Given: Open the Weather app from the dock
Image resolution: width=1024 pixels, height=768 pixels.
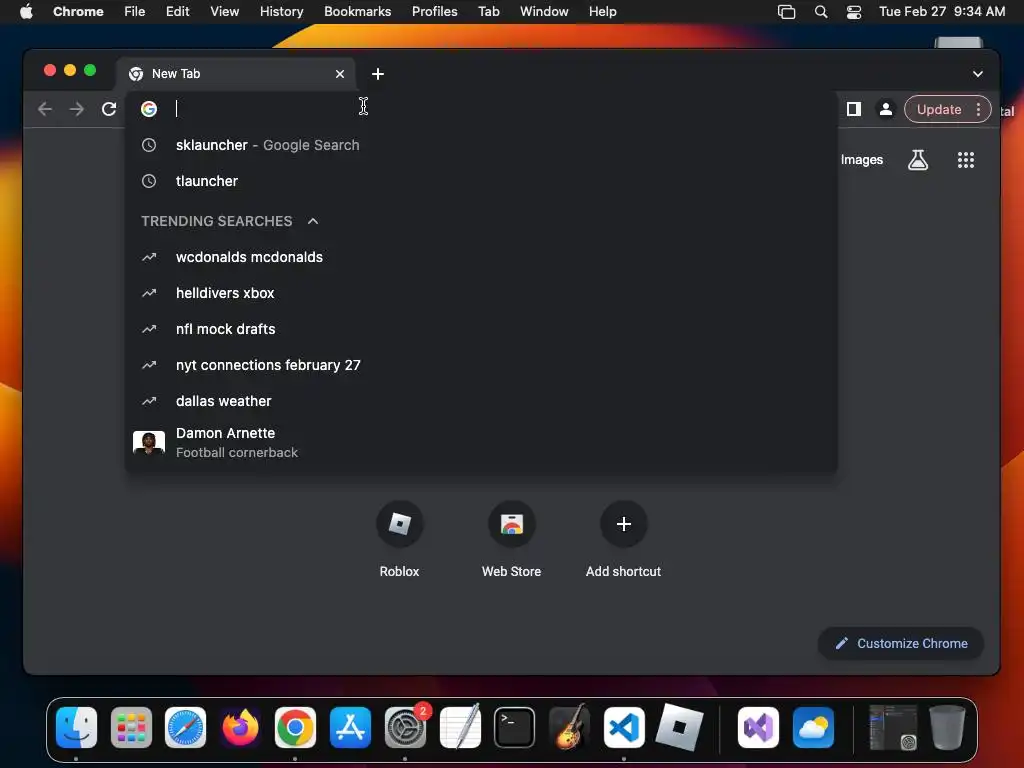Looking at the screenshot, I should [813, 728].
